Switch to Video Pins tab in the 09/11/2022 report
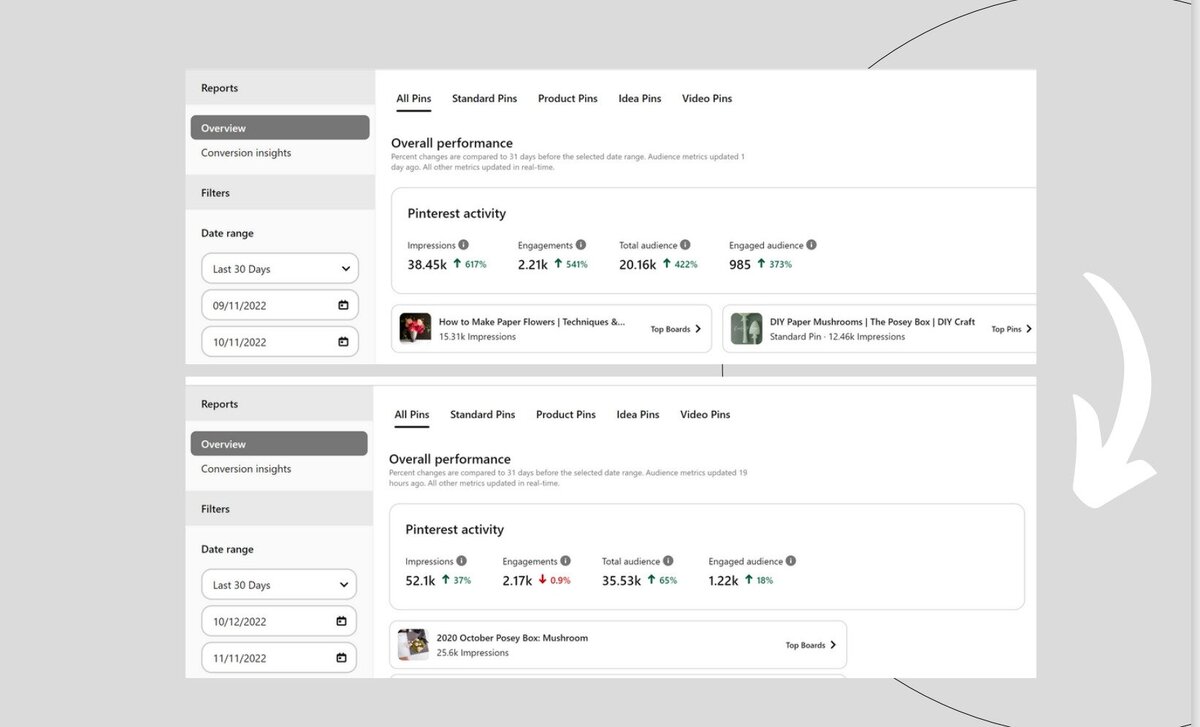Viewport: 1200px width, 727px height. pyautogui.click(x=707, y=99)
